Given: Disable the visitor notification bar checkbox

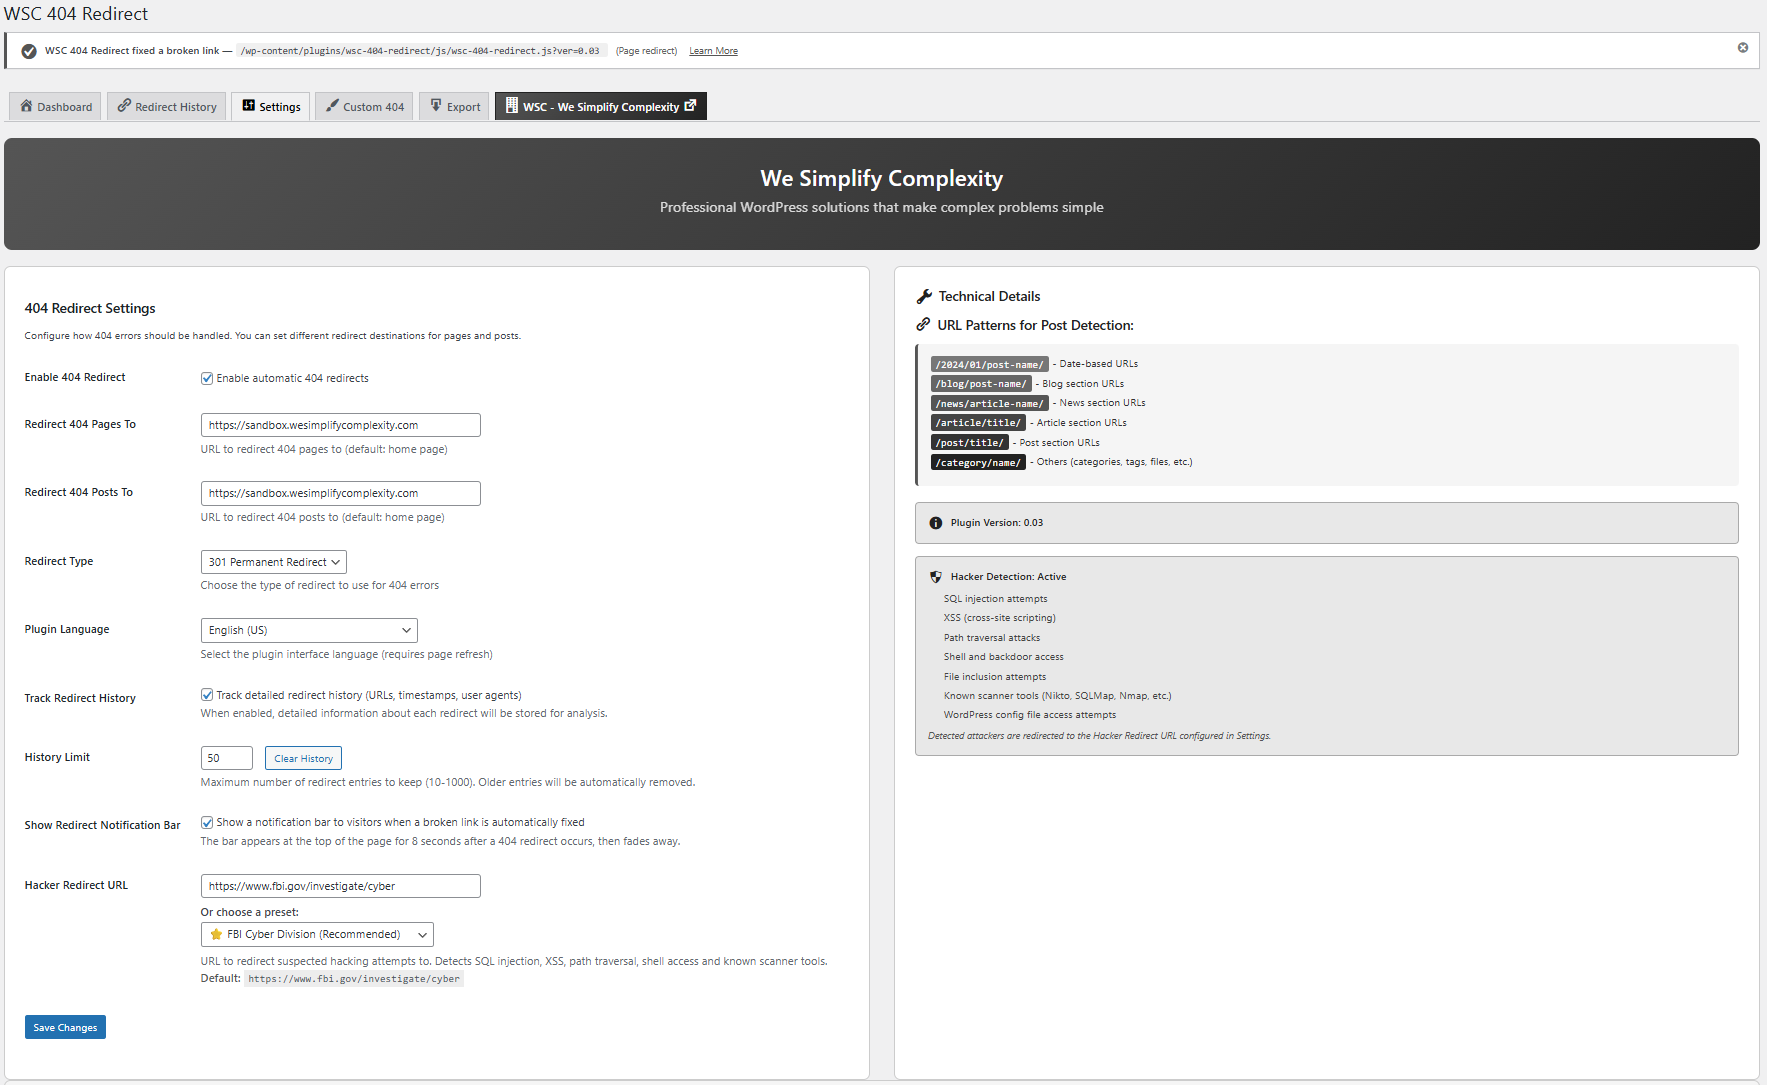Looking at the screenshot, I should [207, 822].
